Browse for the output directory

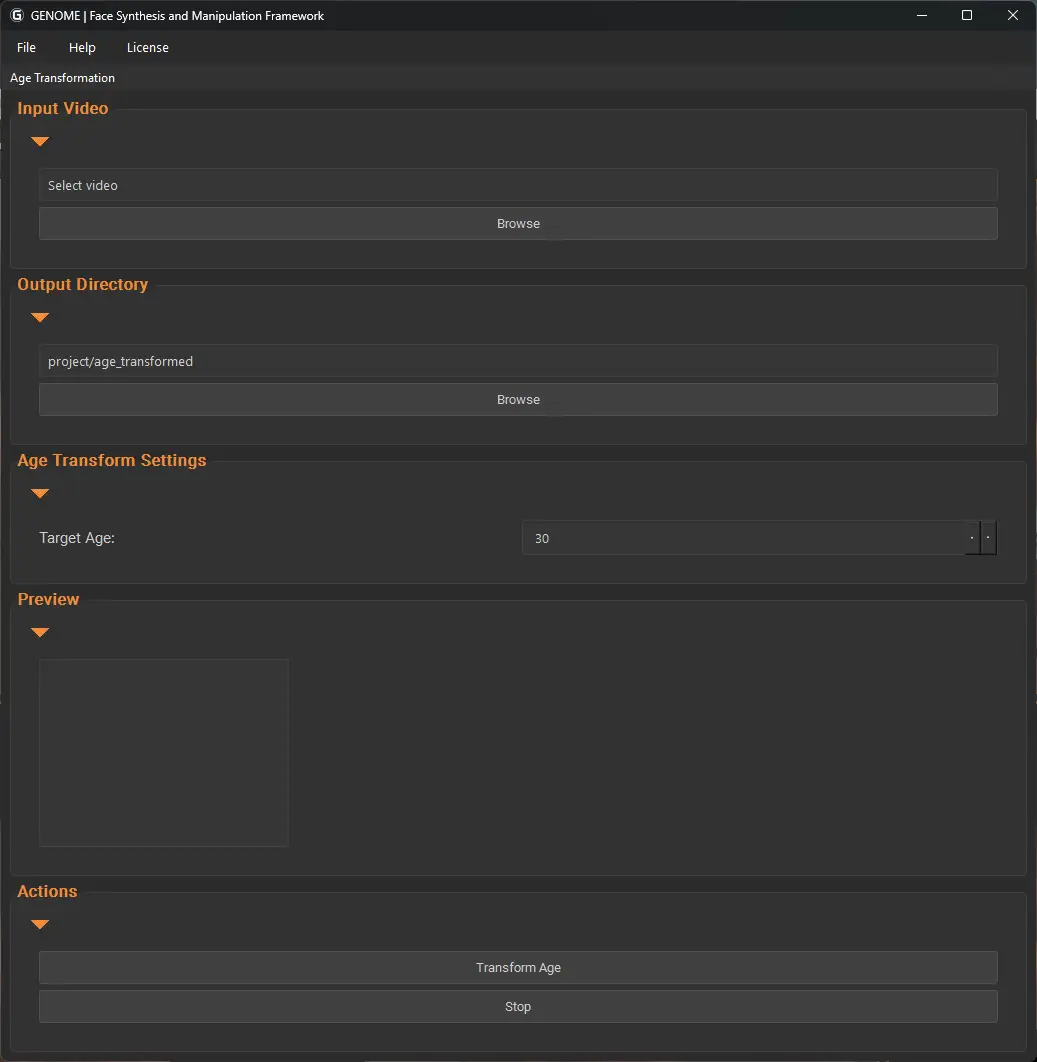pos(518,400)
